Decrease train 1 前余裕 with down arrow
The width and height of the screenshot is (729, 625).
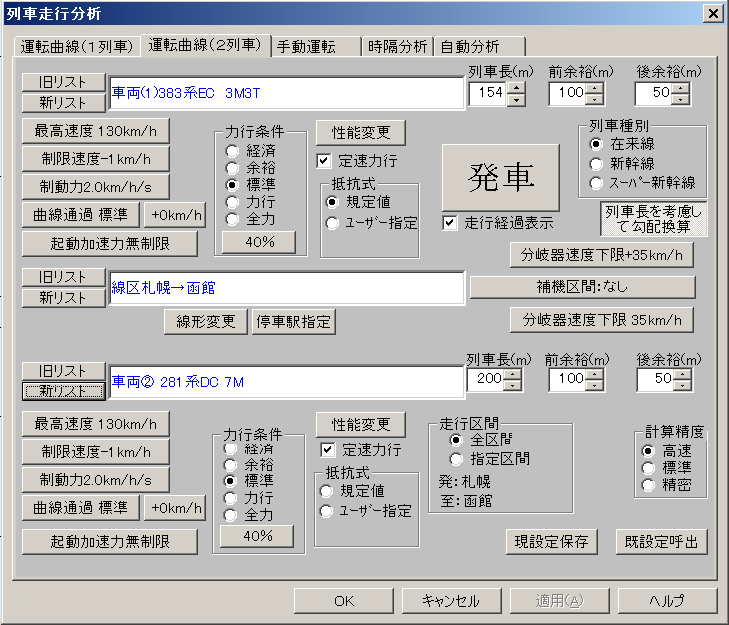[594, 100]
